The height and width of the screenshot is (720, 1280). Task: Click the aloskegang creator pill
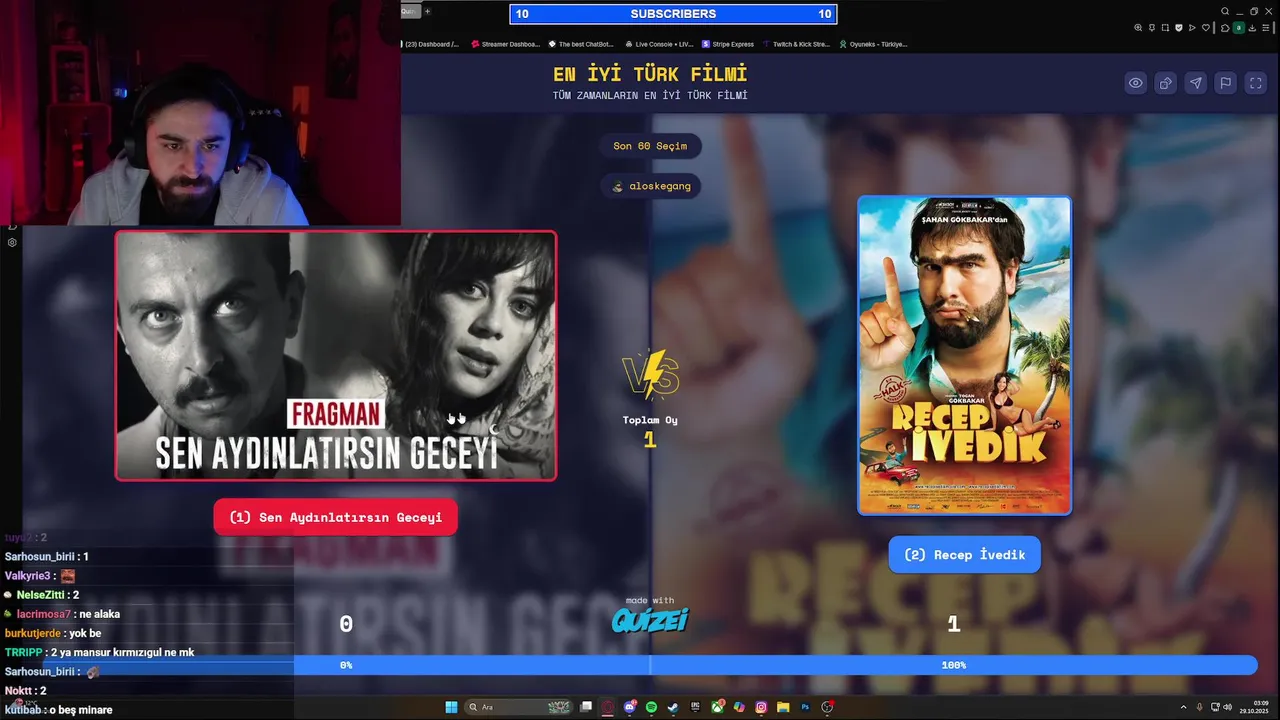click(x=650, y=186)
